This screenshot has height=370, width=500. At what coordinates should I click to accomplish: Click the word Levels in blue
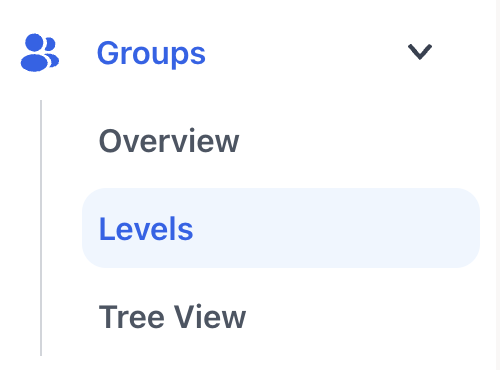pyautogui.click(x=146, y=228)
